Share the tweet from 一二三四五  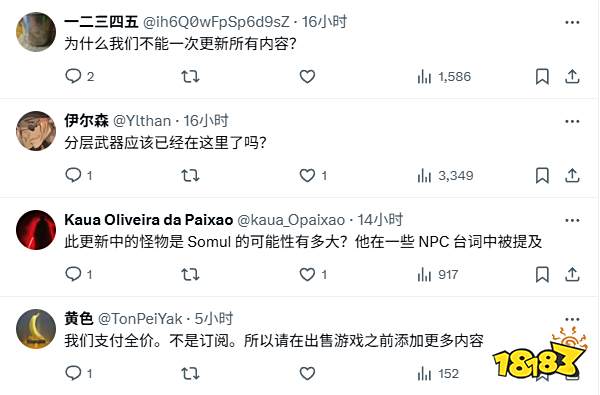tap(572, 77)
